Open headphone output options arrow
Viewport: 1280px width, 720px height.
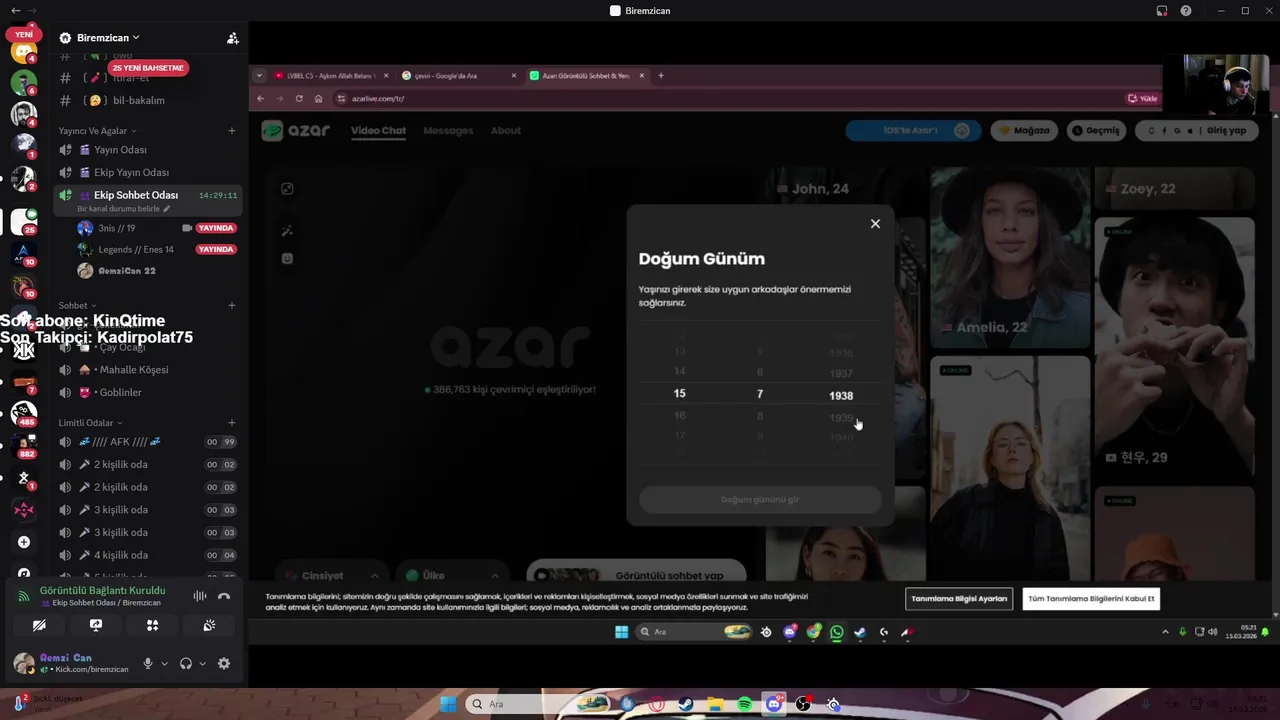tap(202, 663)
